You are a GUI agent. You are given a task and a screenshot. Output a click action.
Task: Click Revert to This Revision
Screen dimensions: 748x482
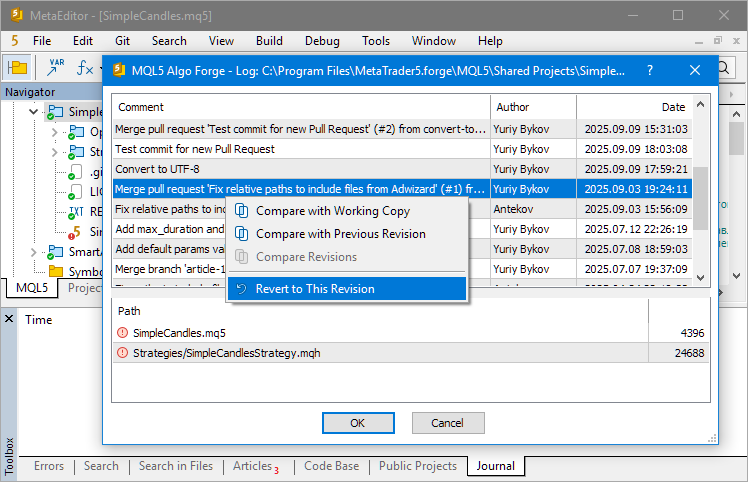347,289
